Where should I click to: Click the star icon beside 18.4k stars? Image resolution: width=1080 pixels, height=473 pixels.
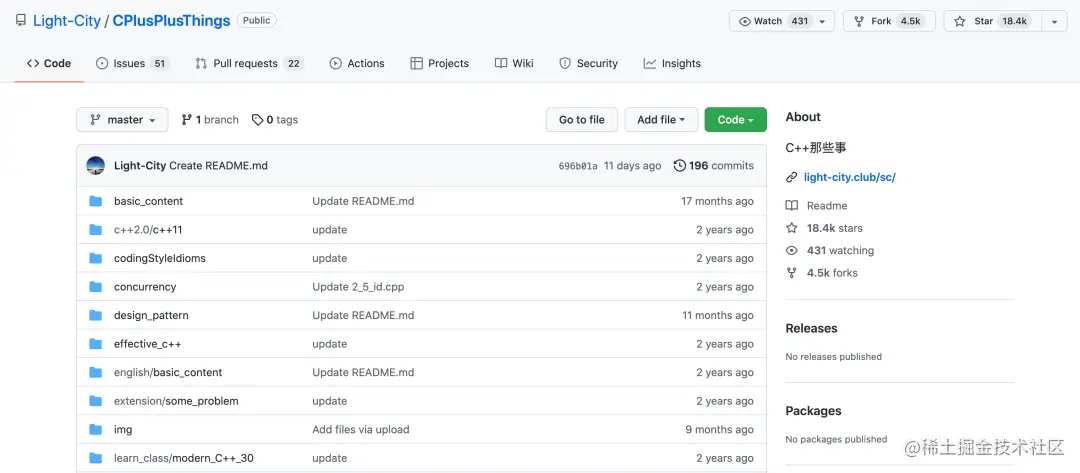tap(792, 228)
